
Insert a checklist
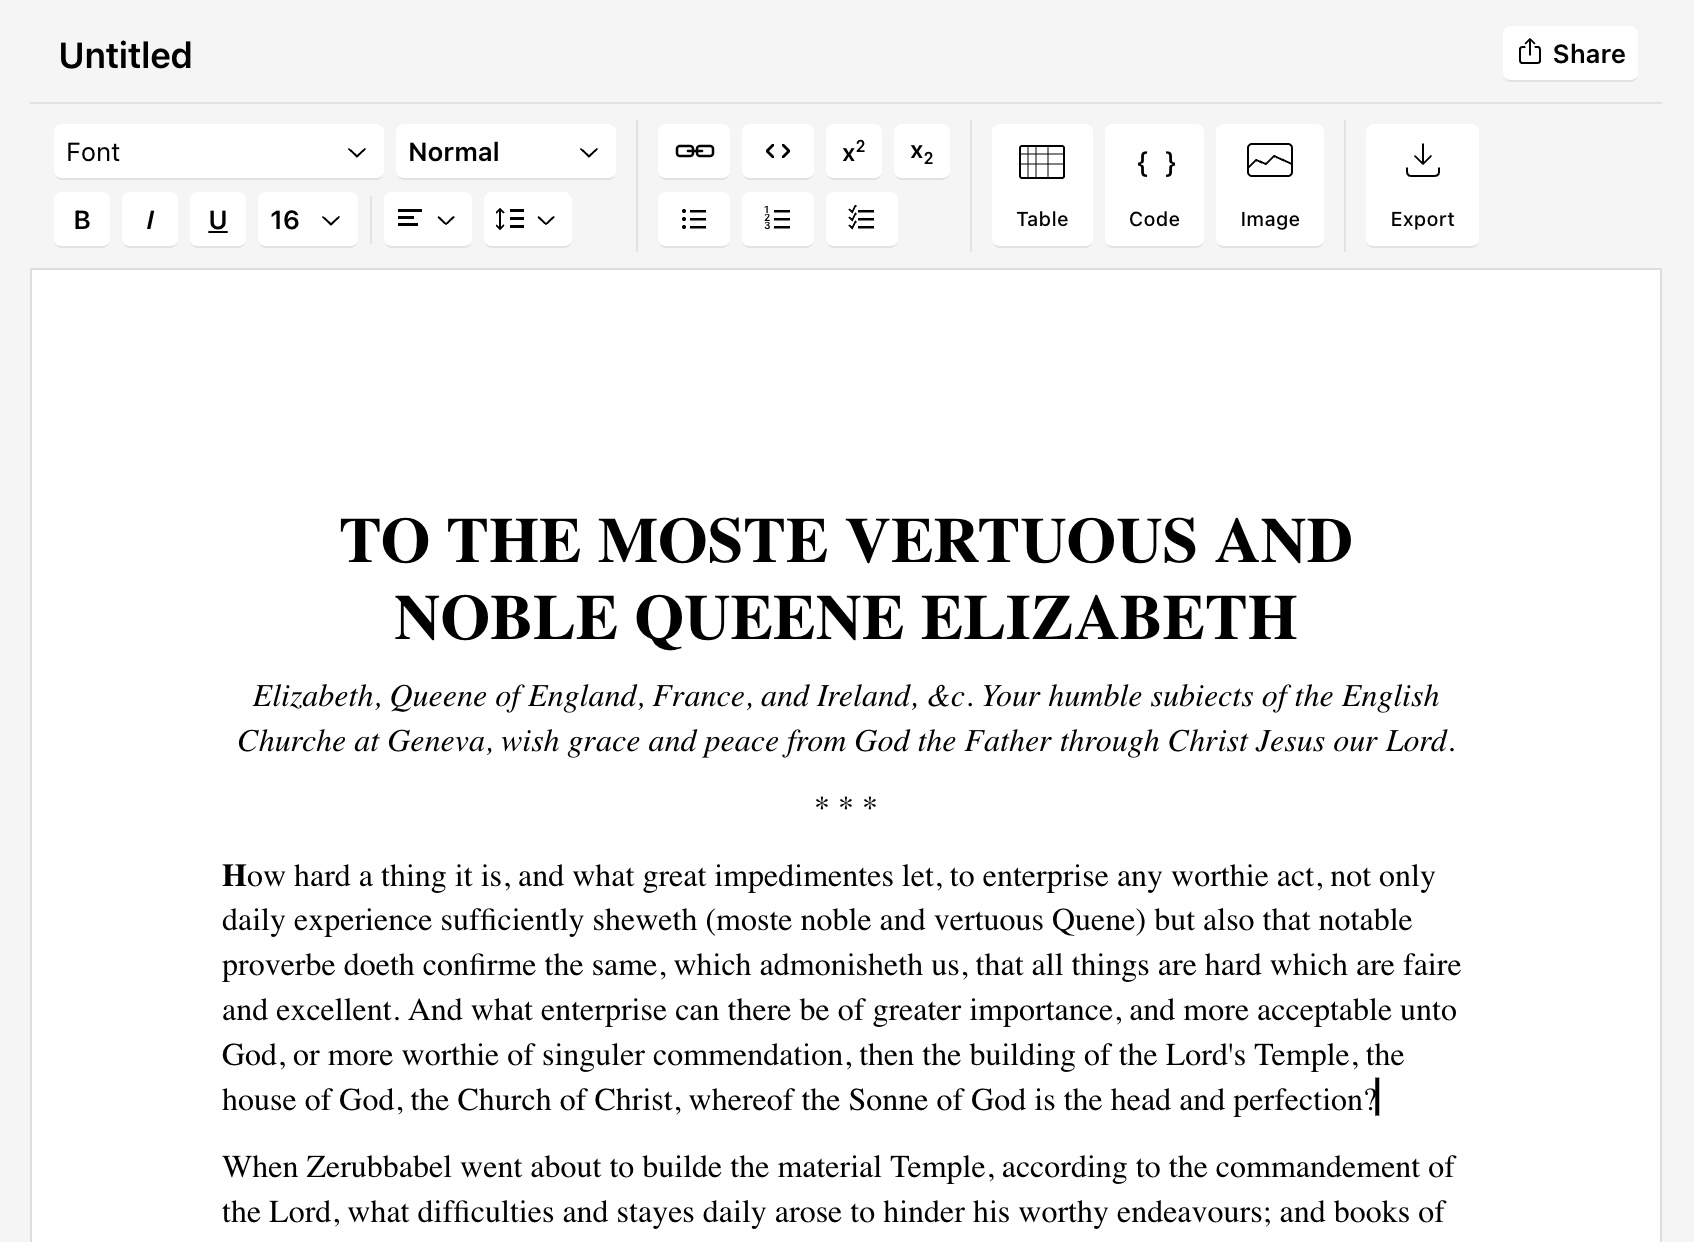click(x=861, y=219)
